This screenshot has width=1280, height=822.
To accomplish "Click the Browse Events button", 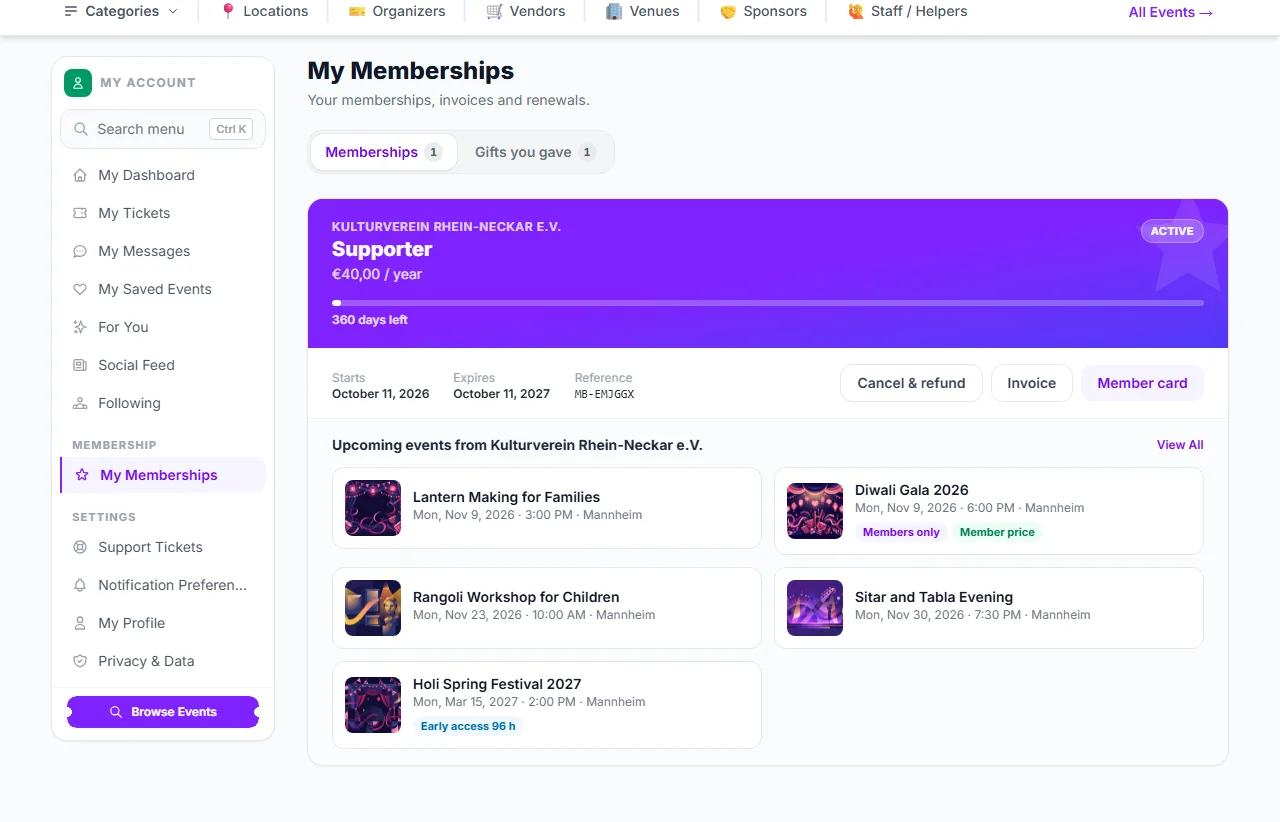I will (163, 712).
